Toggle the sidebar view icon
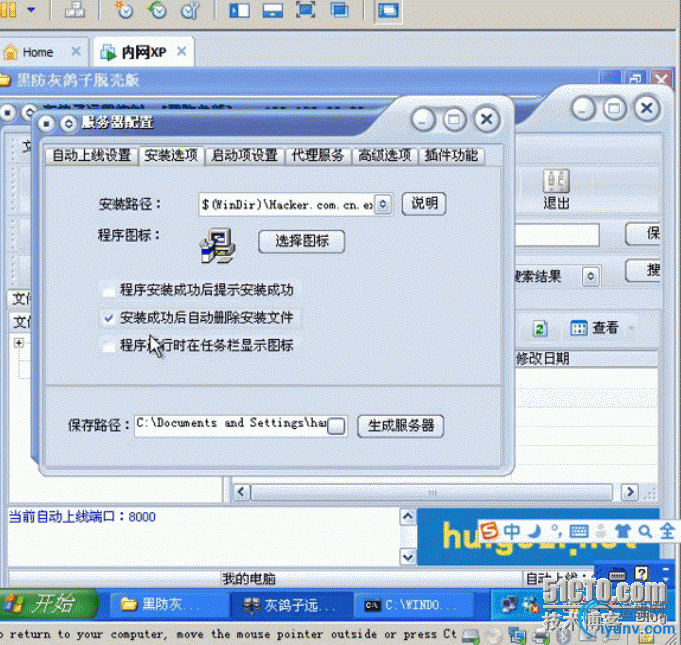Screen dimensions: 681x645 [240, 10]
